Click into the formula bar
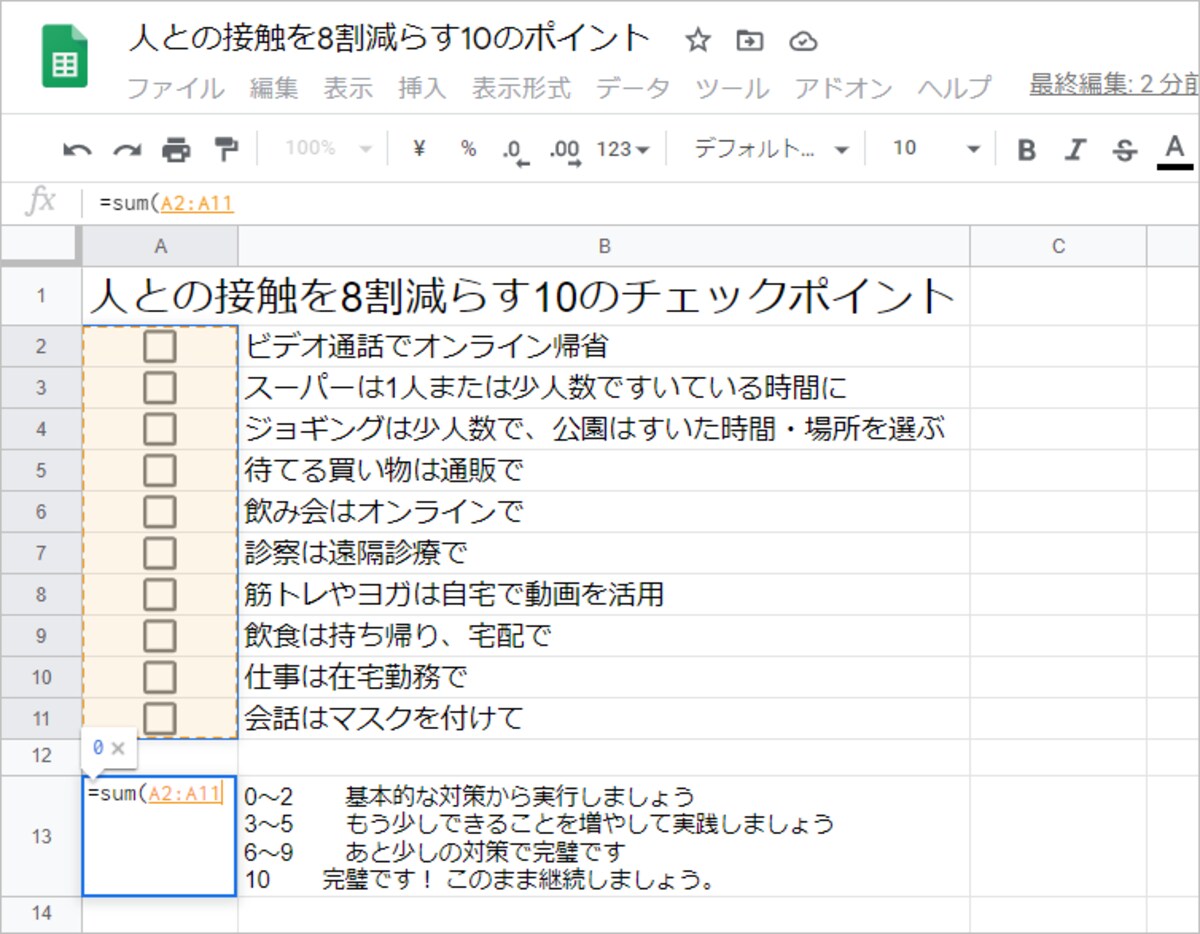The image size is (1200, 934). coord(640,204)
